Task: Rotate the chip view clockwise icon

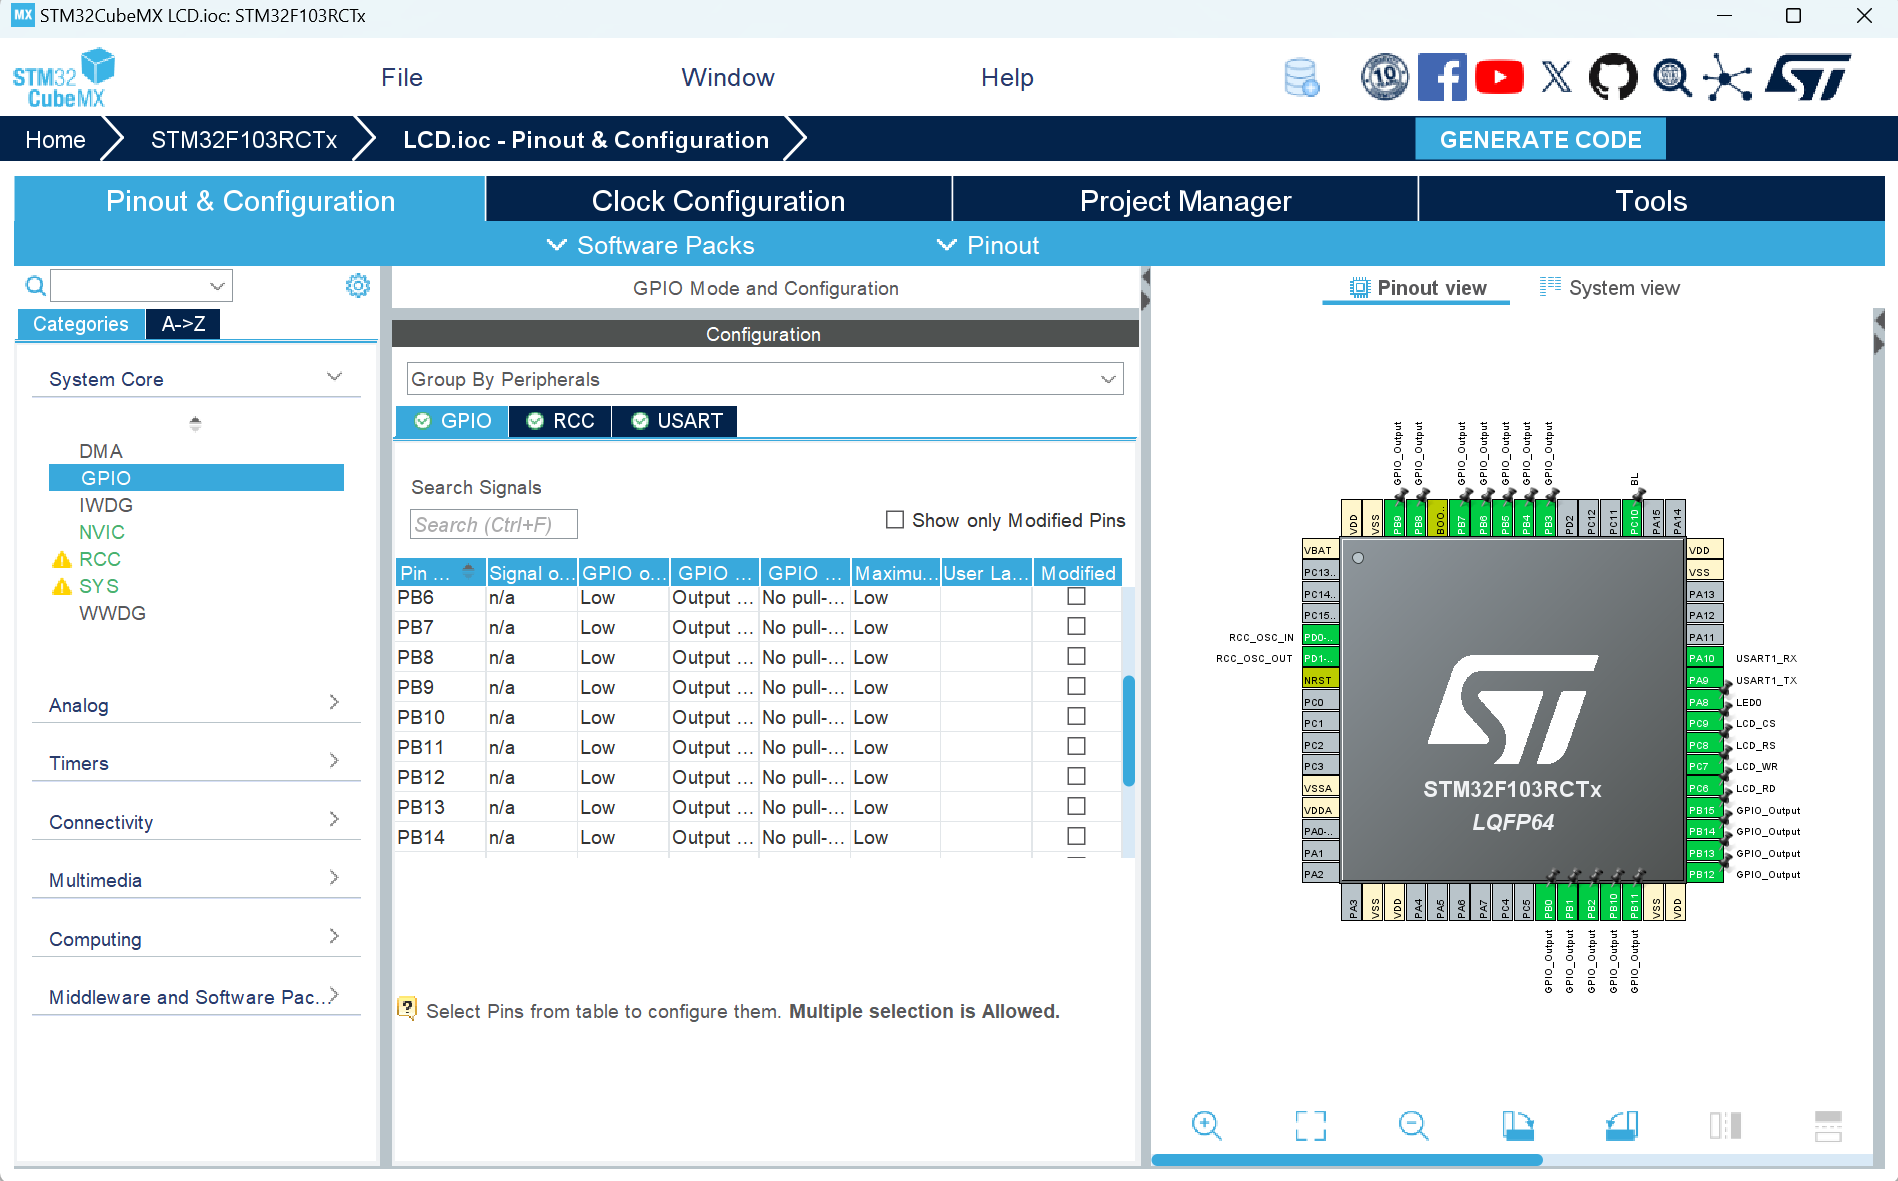Action: [1518, 1125]
